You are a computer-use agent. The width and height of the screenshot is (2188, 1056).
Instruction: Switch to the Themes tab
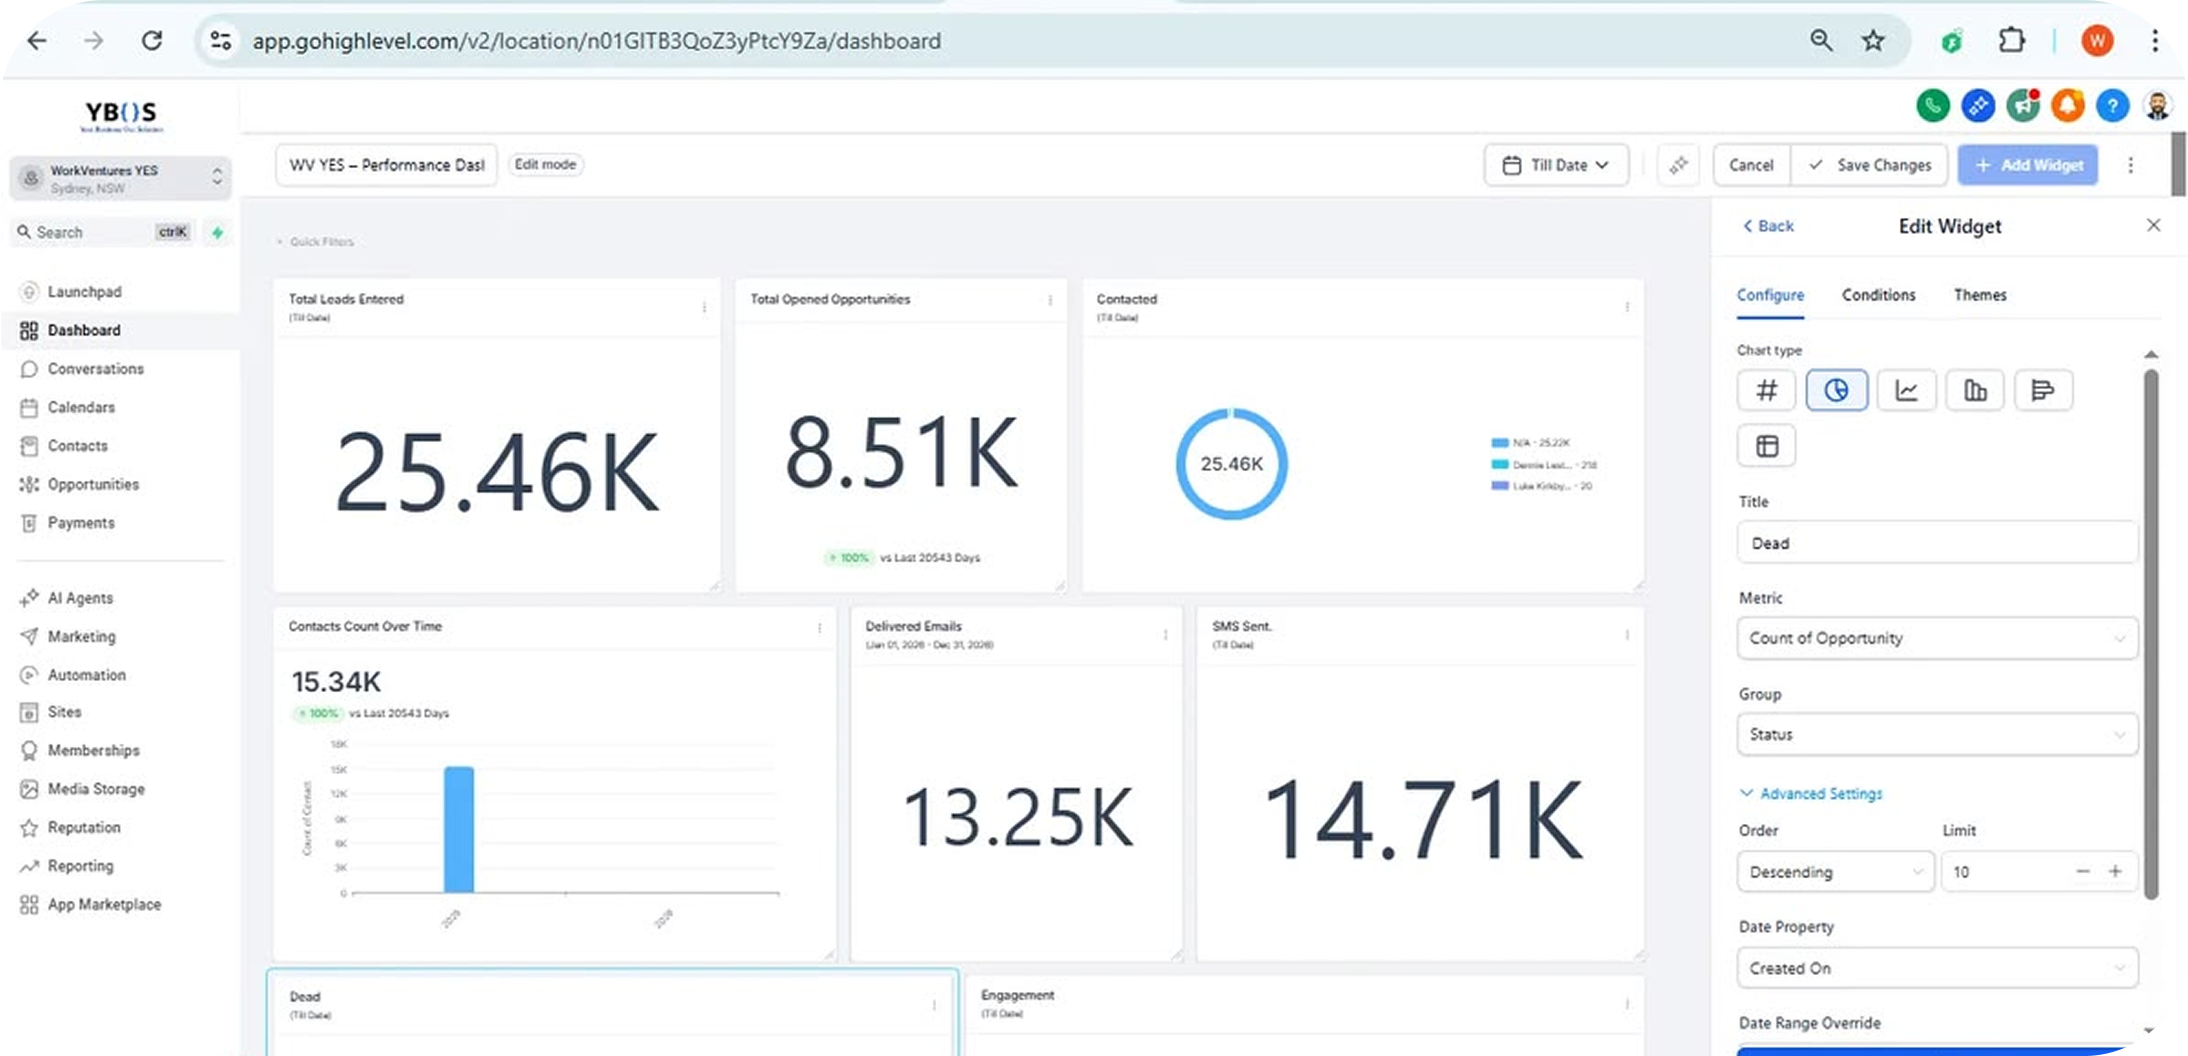tap(1979, 295)
